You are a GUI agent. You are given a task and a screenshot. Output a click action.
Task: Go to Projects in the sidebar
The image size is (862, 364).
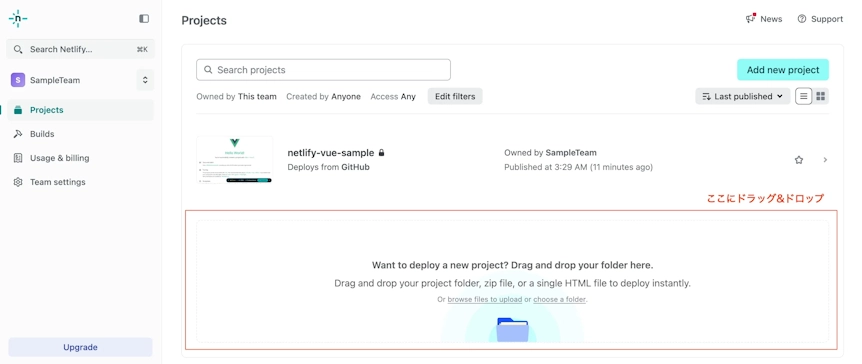coord(80,110)
